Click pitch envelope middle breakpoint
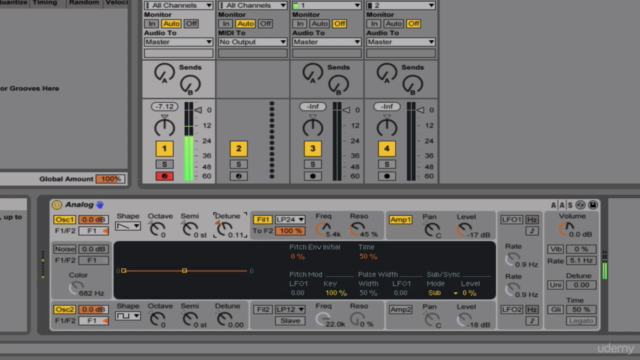640x360 pixels. click(184, 271)
